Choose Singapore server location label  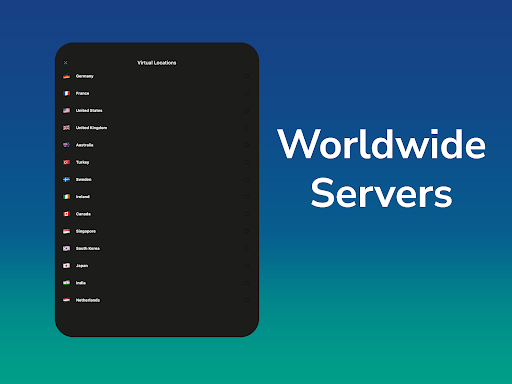[86, 231]
